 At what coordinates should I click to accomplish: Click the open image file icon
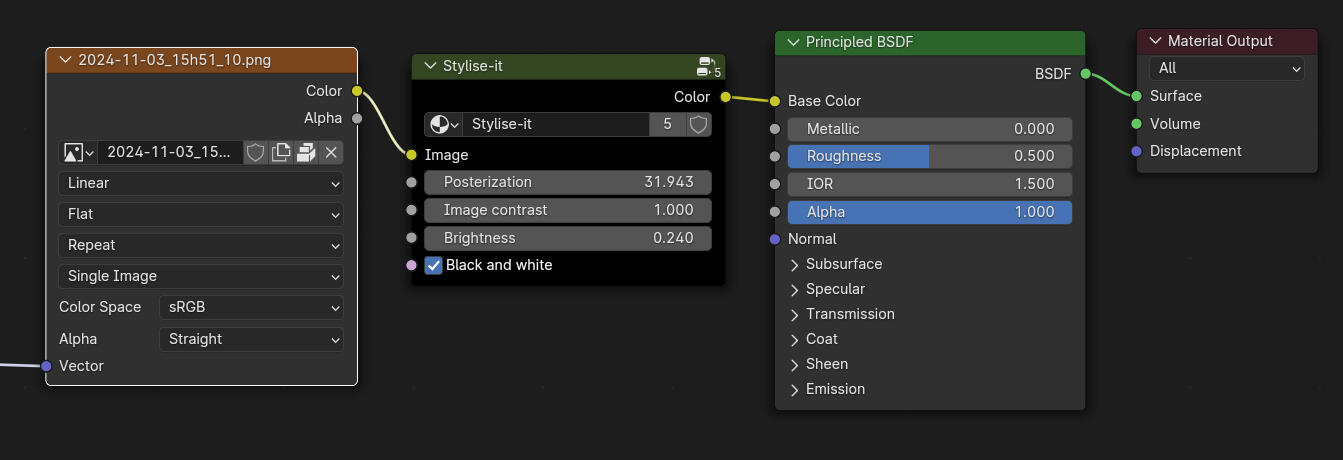tap(306, 152)
